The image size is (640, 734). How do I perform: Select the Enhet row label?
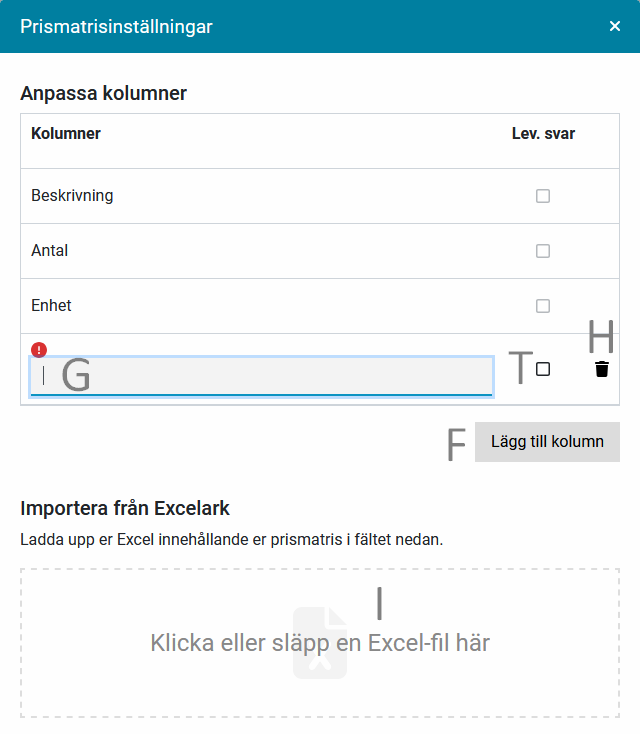click(x=51, y=306)
